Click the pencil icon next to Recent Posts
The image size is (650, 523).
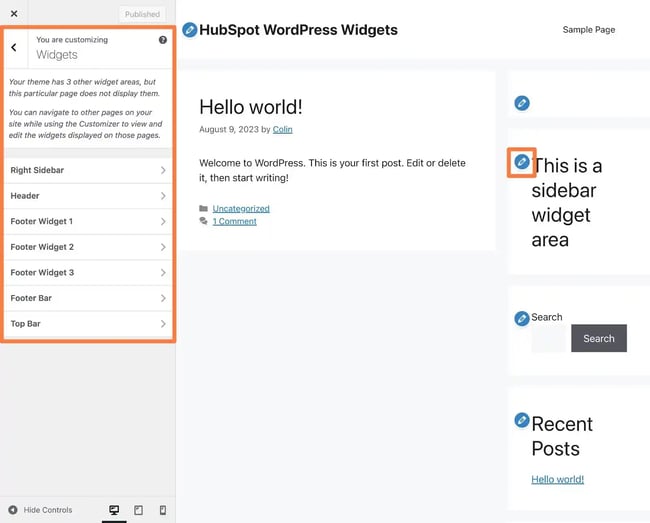click(522, 420)
